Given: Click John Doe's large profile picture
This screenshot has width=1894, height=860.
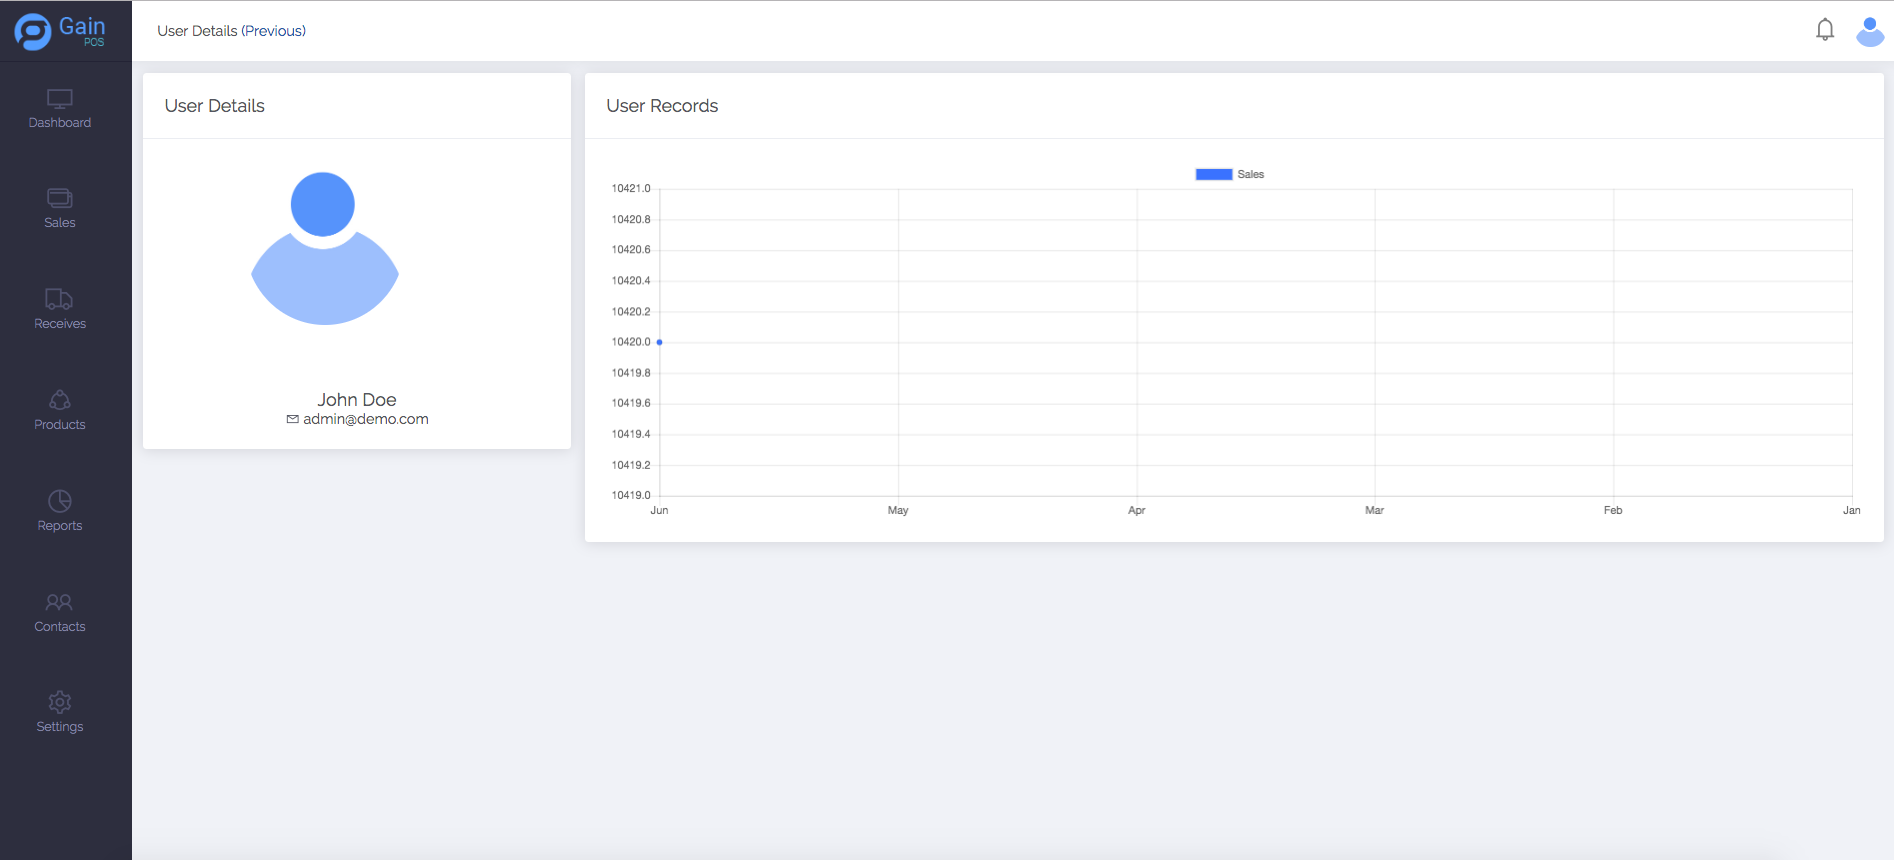Looking at the screenshot, I should click(324, 248).
